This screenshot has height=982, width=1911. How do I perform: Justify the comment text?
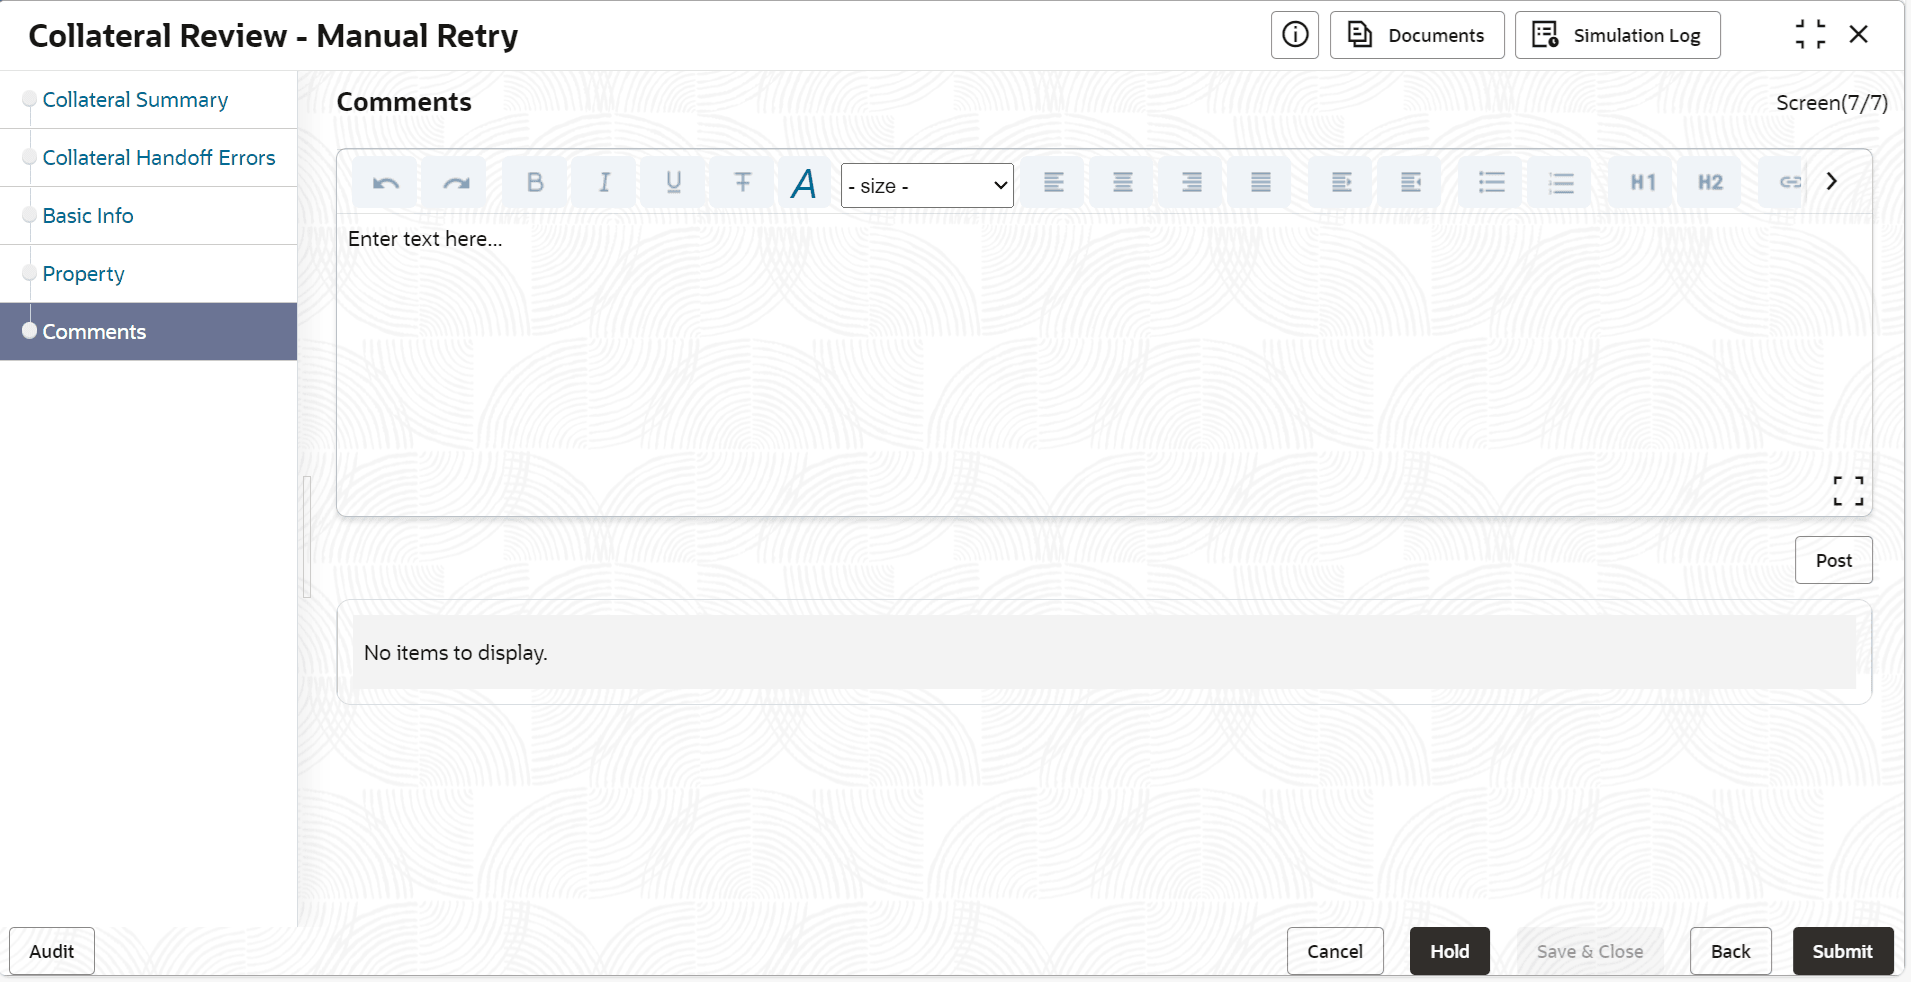[1261, 183]
